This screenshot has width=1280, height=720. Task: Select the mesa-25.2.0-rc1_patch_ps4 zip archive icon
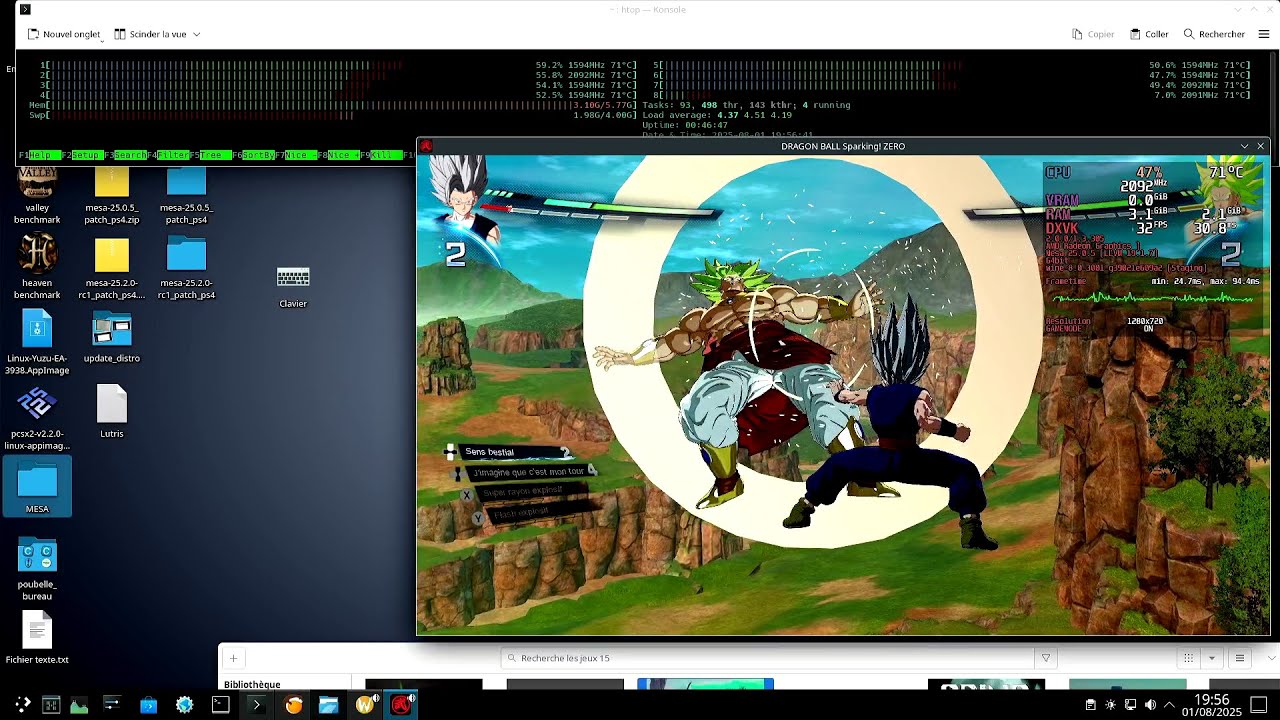(112, 268)
